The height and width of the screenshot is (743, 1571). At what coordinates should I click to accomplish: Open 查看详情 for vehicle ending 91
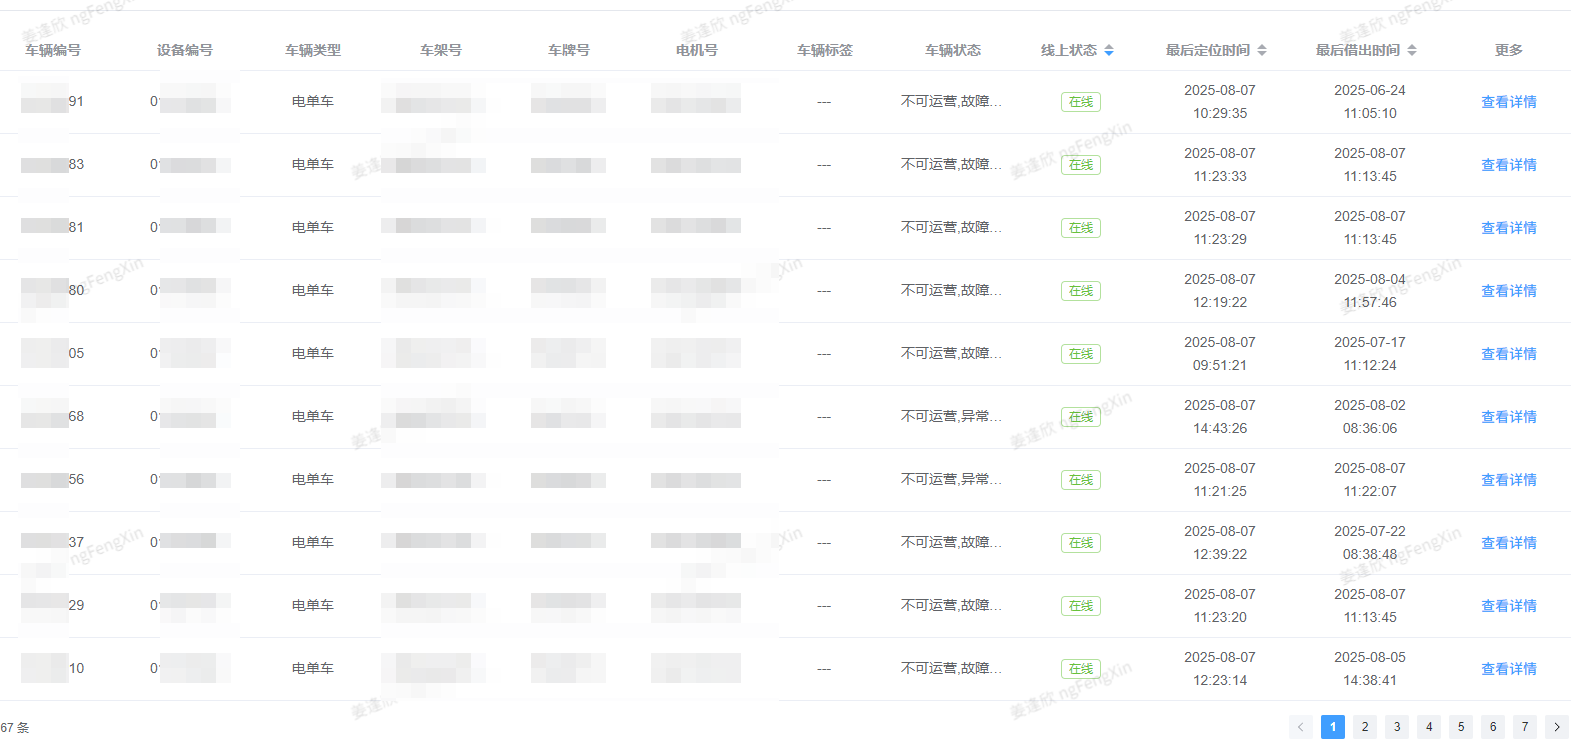[1508, 102]
